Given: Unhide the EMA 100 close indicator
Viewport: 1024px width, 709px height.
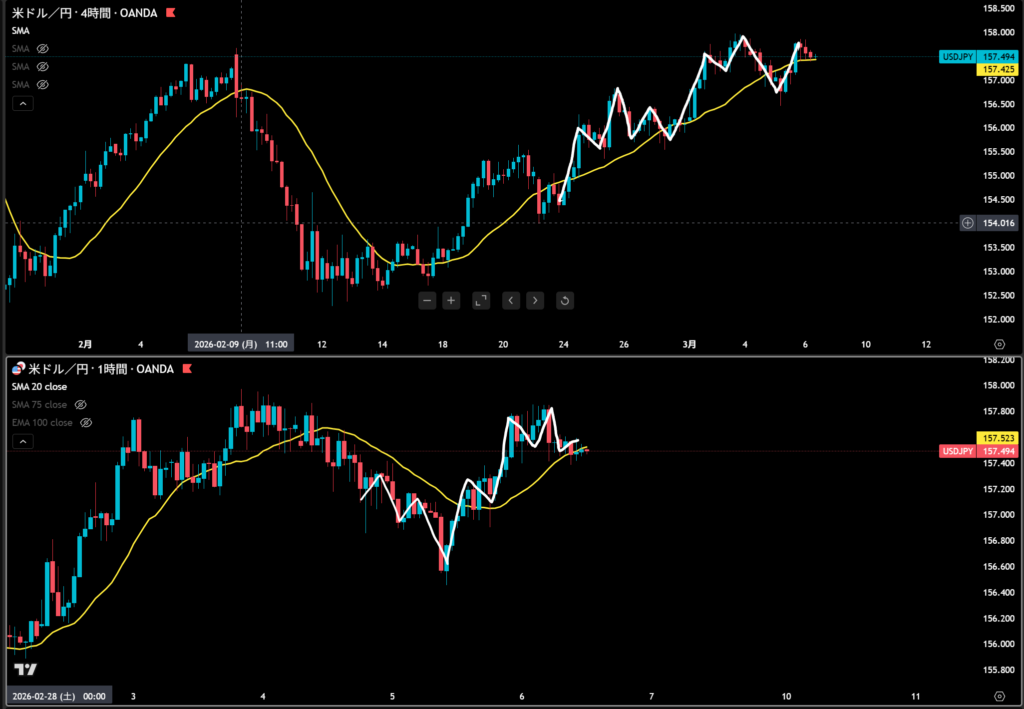Looking at the screenshot, I should (x=86, y=423).
